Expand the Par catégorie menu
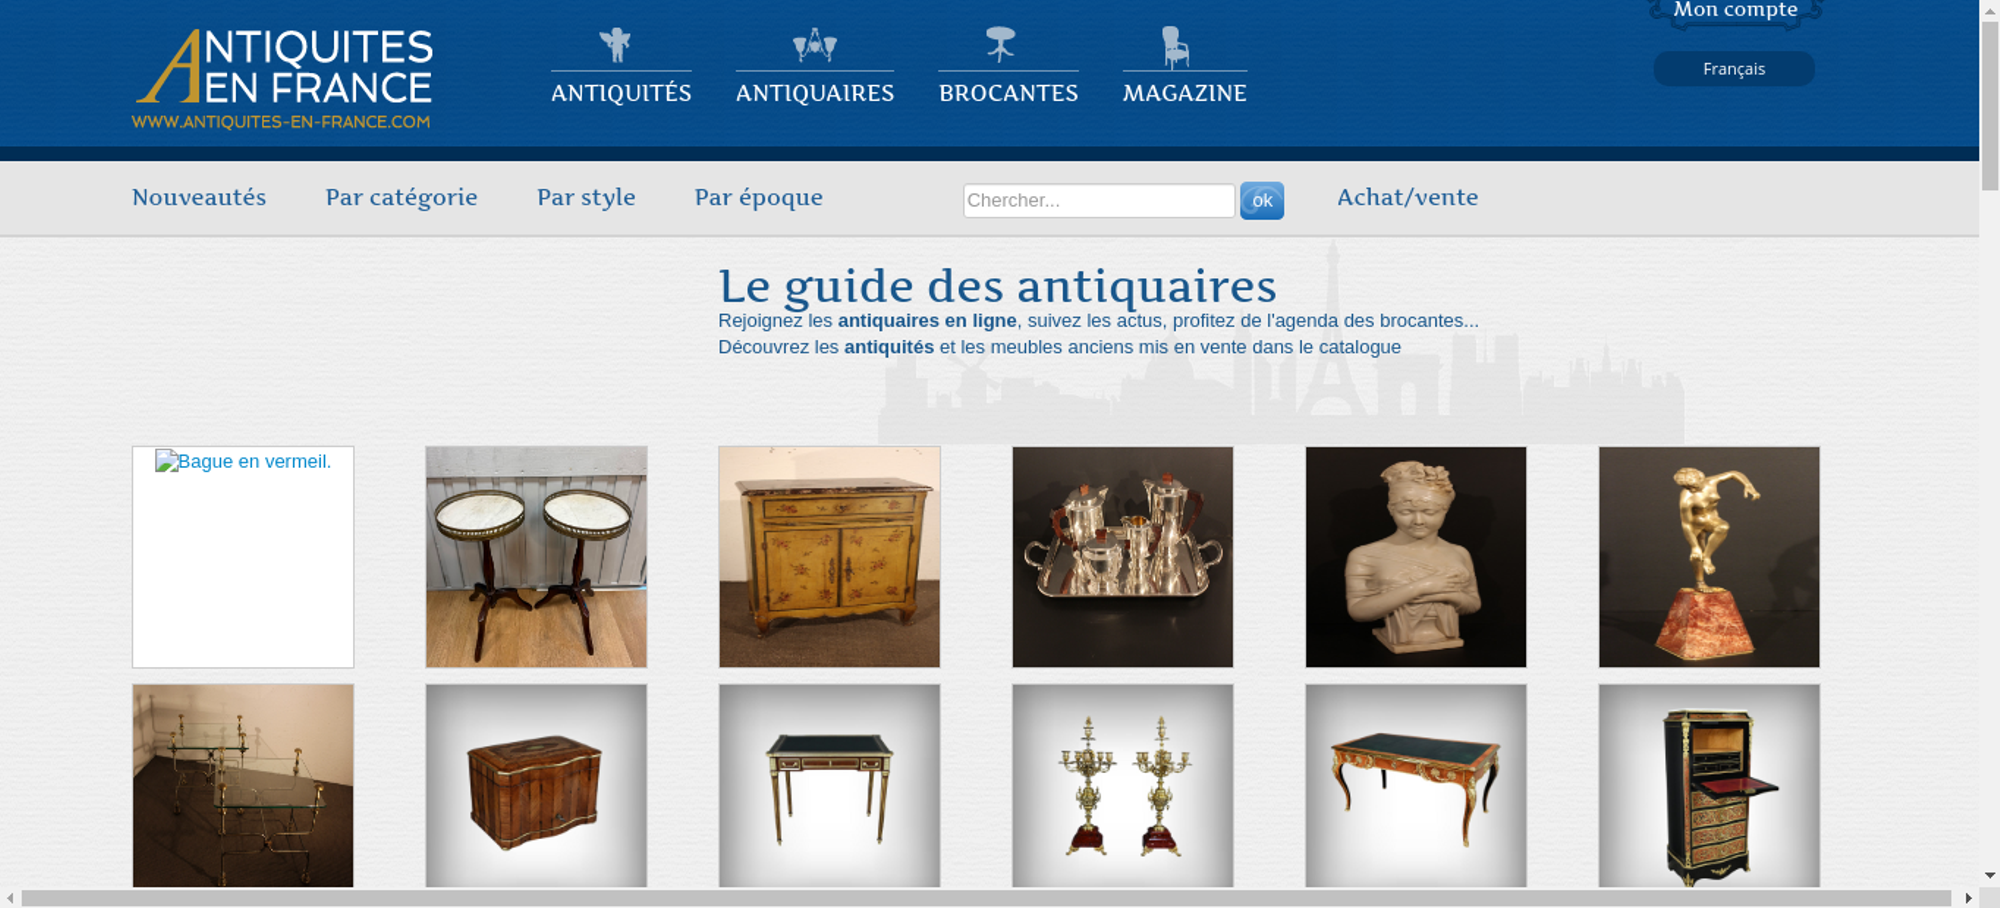The width and height of the screenshot is (2000, 908). (x=401, y=197)
